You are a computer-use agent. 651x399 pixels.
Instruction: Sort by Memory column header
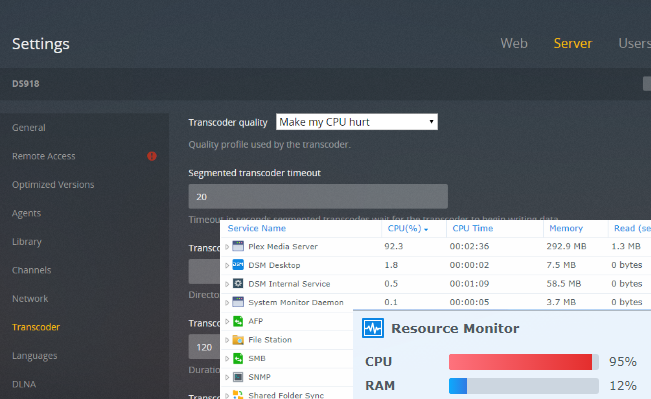click(566, 228)
